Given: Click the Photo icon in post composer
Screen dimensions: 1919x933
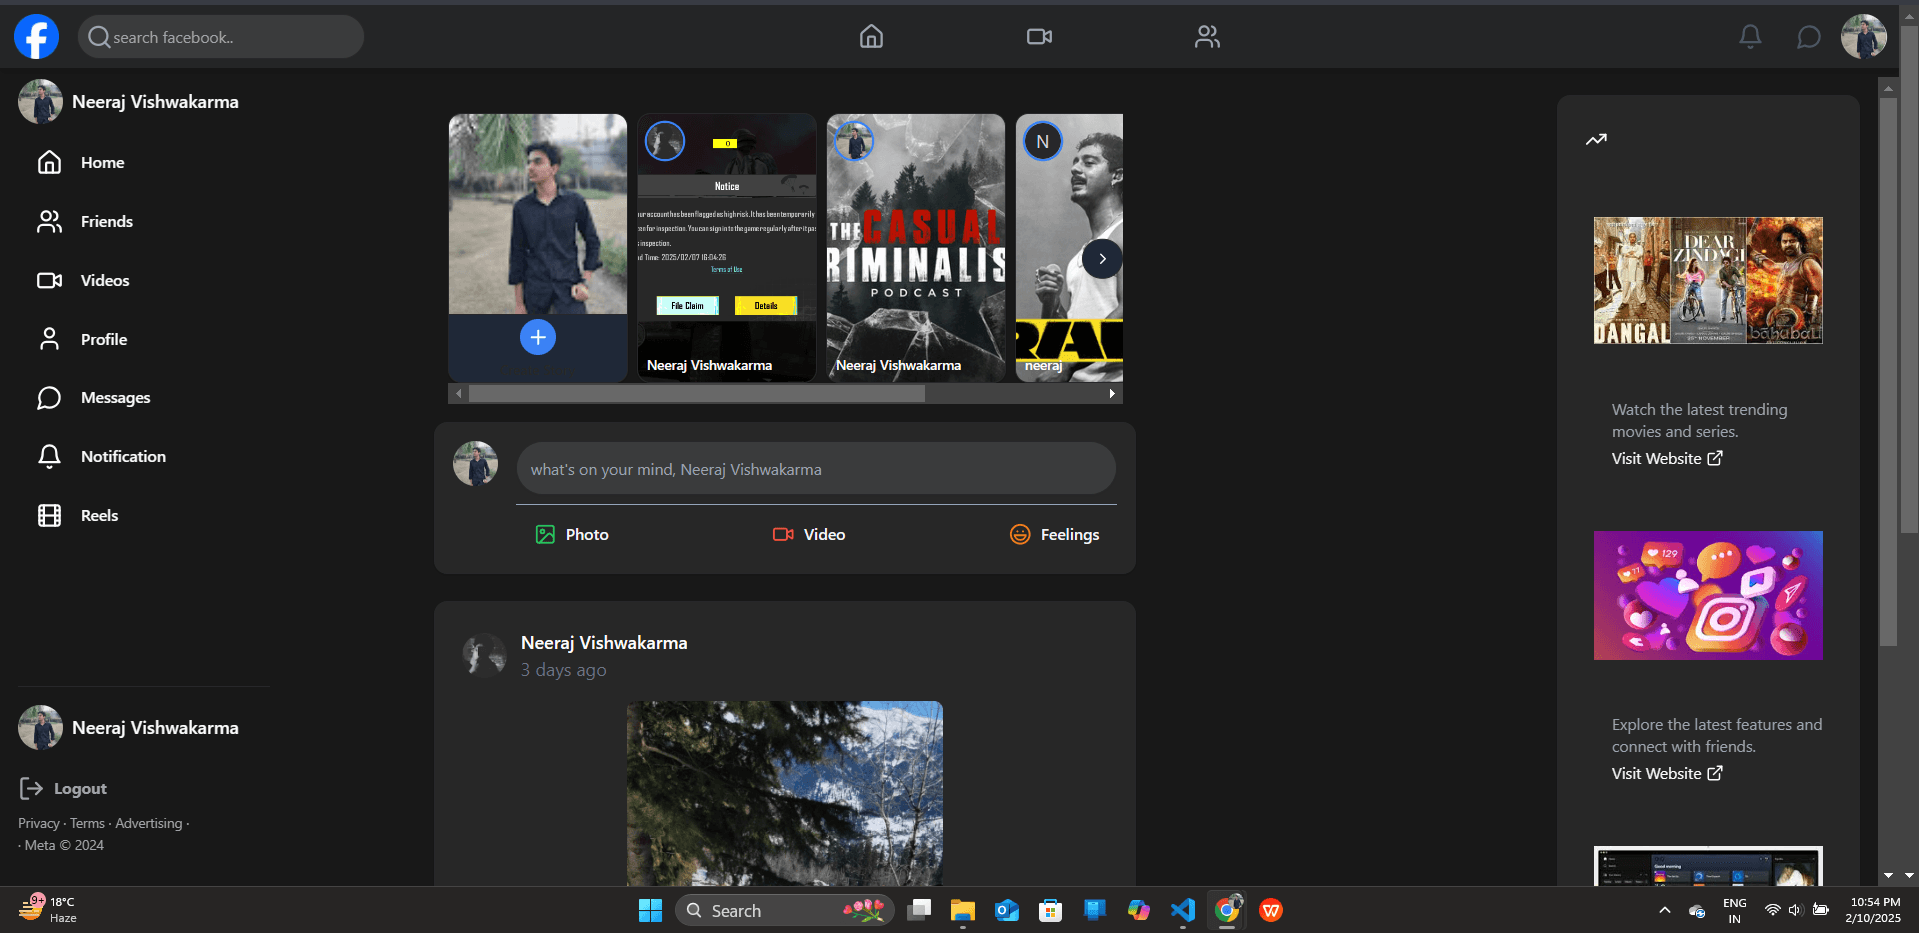Looking at the screenshot, I should click(x=545, y=534).
